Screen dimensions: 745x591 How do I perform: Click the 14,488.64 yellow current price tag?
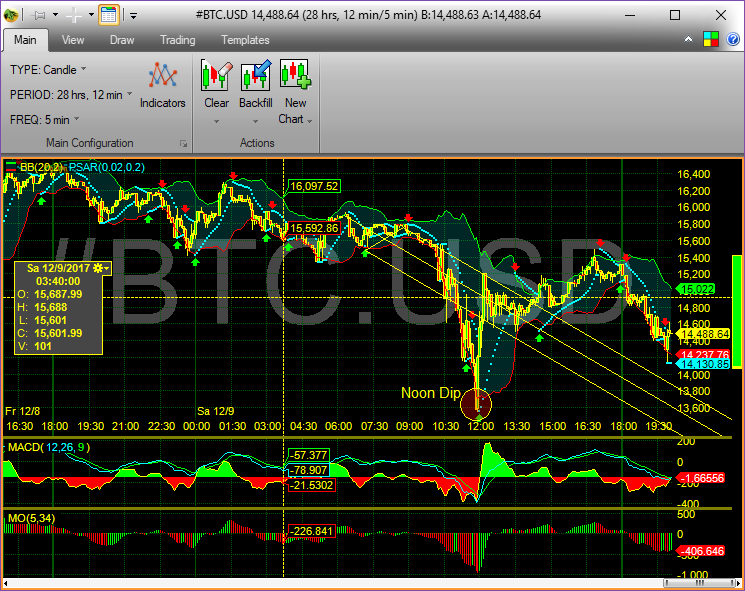(x=703, y=334)
